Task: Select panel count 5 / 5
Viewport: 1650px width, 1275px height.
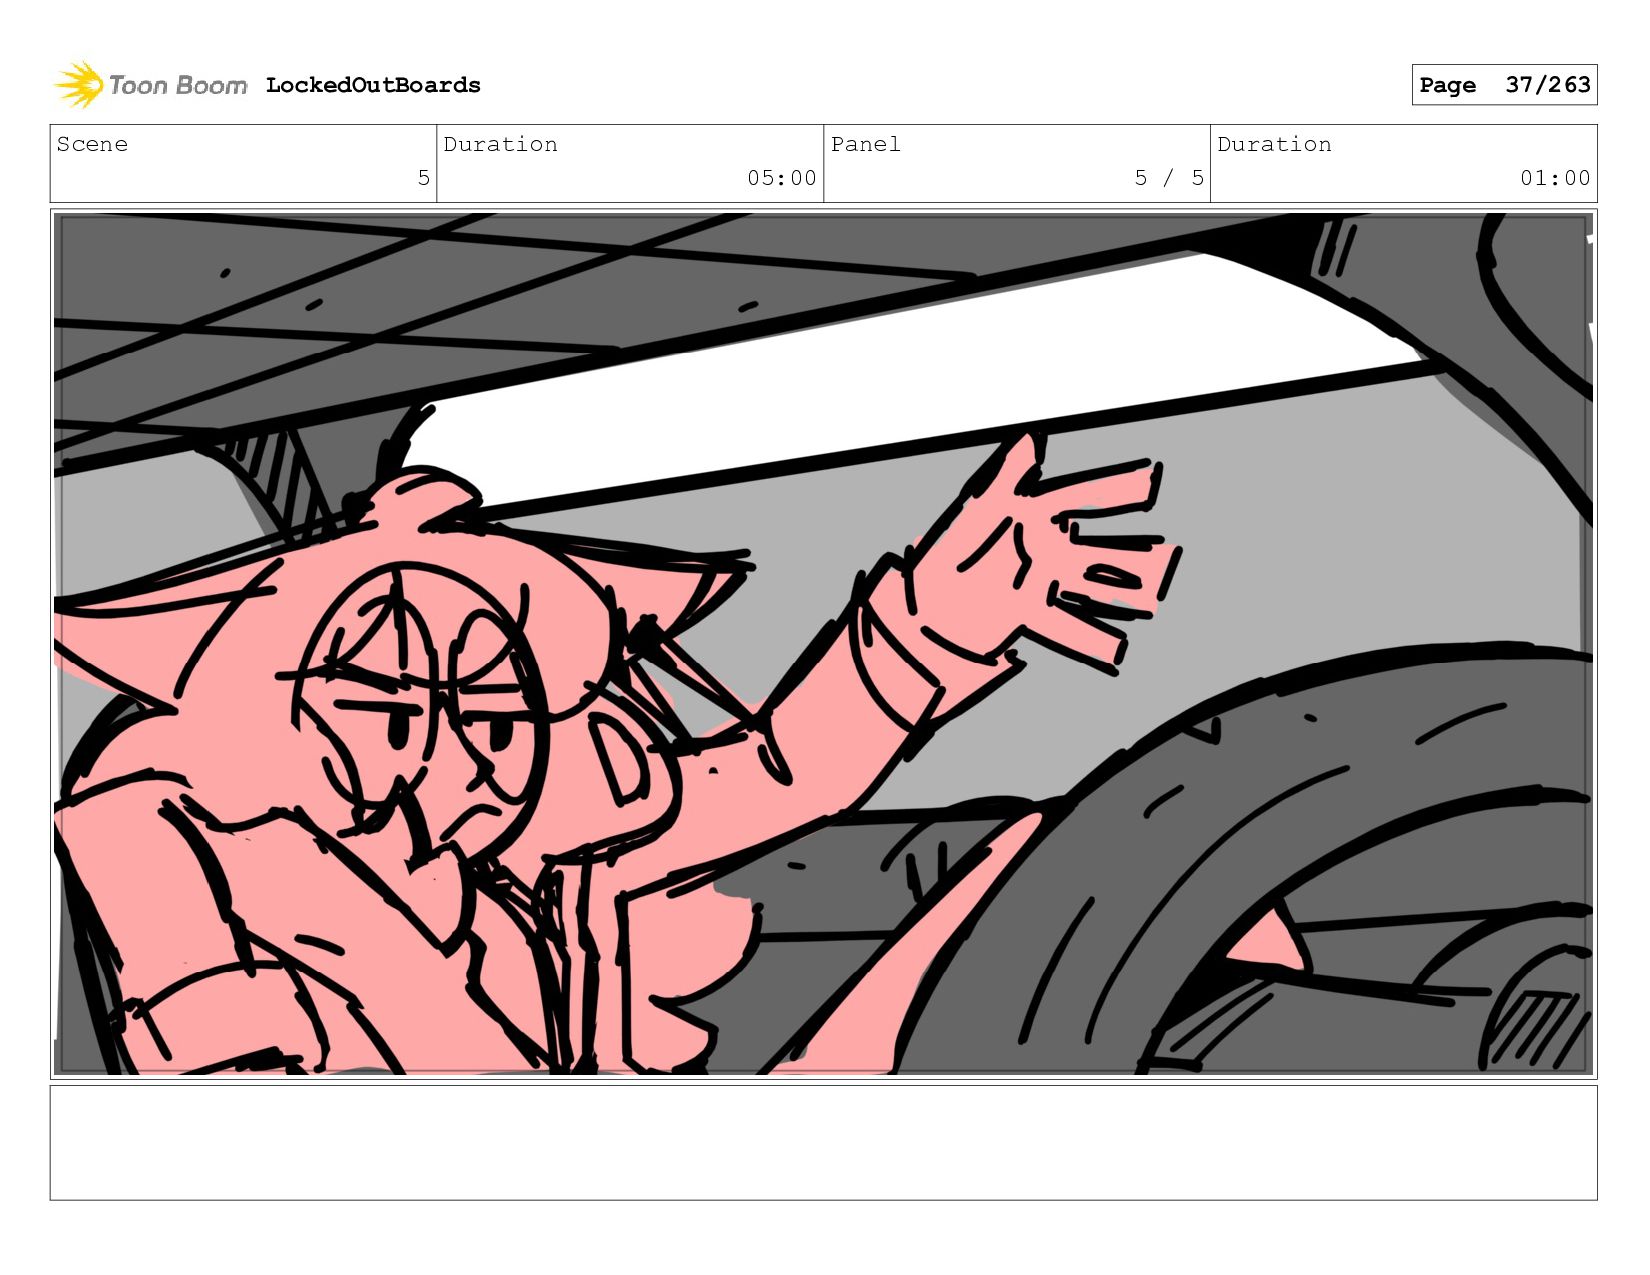Action: point(1169,178)
